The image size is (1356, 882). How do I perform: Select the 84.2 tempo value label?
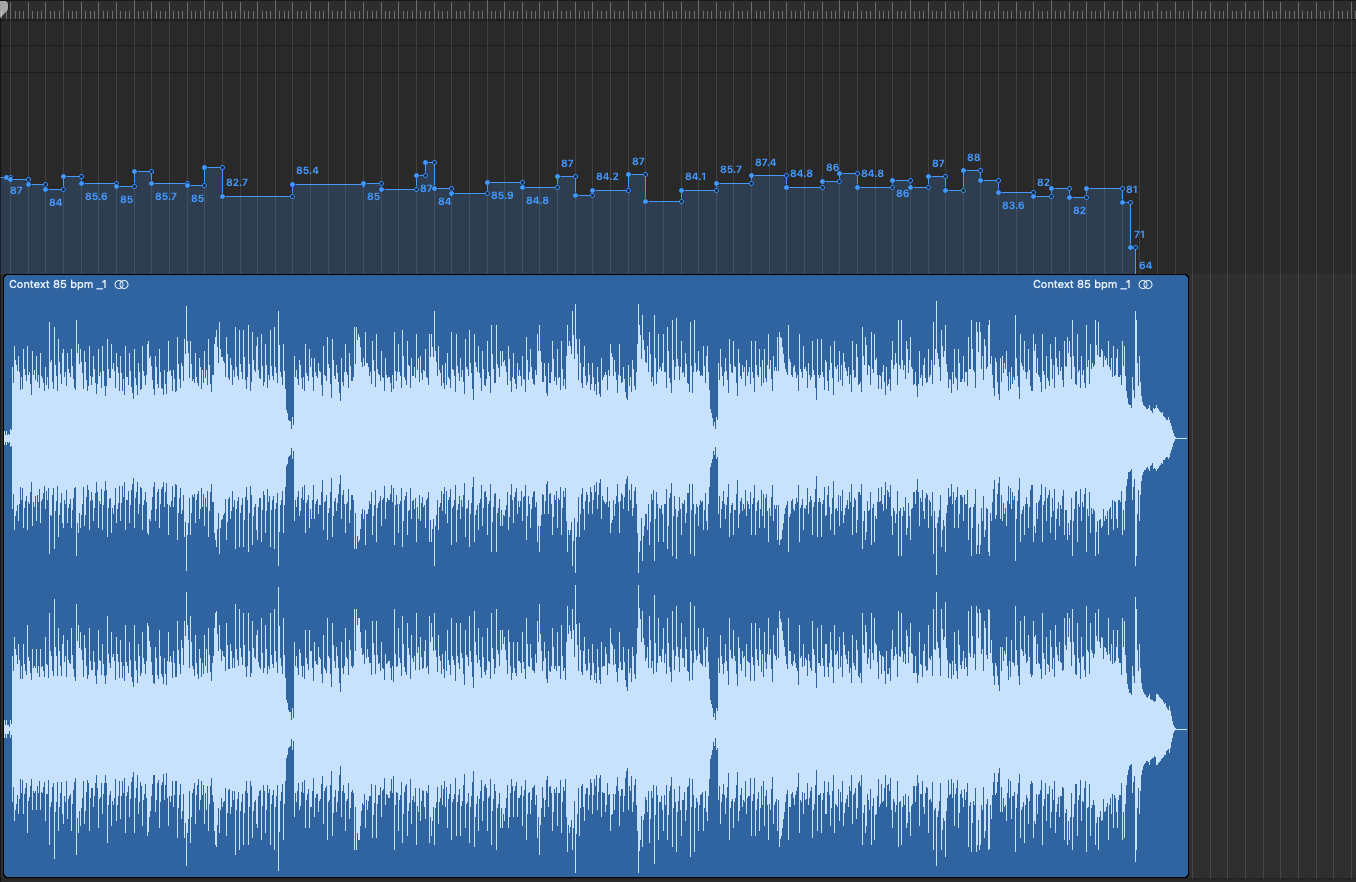tap(607, 177)
